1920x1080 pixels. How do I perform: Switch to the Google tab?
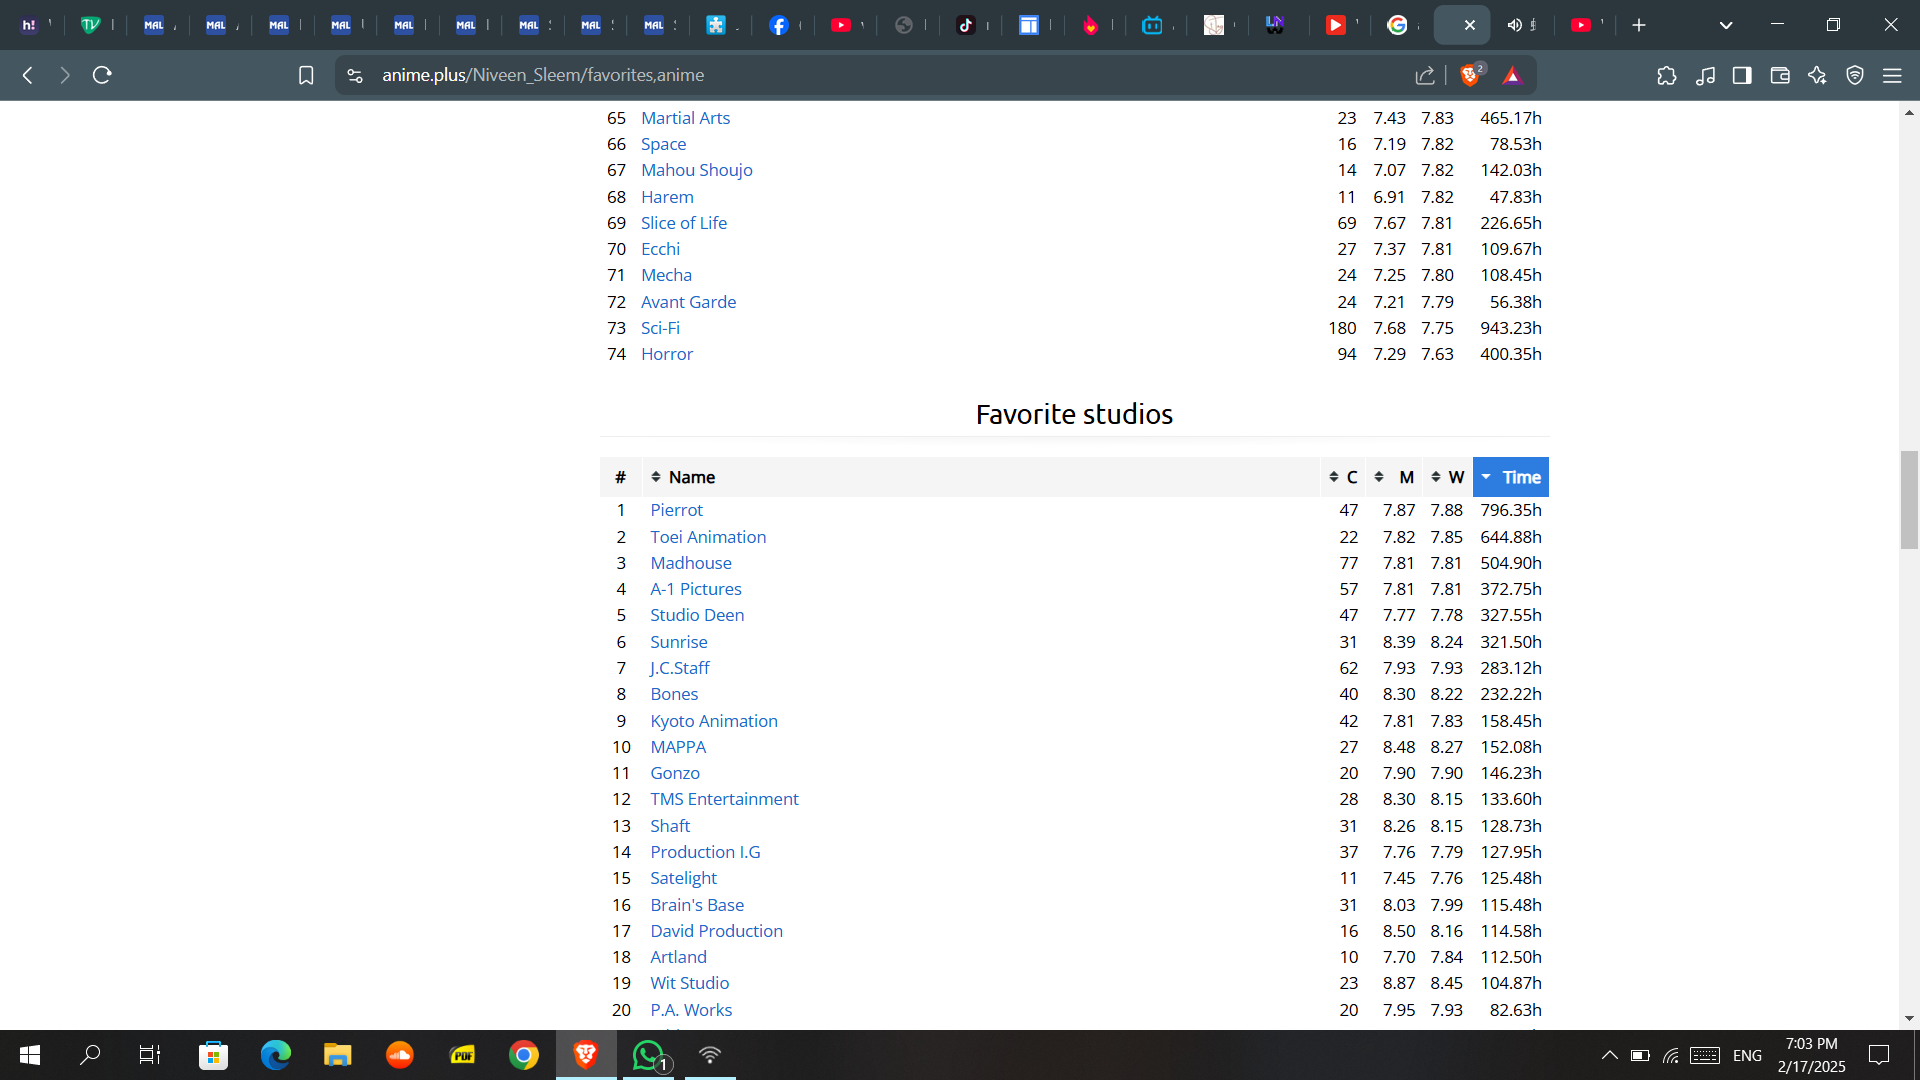[x=1398, y=25]
